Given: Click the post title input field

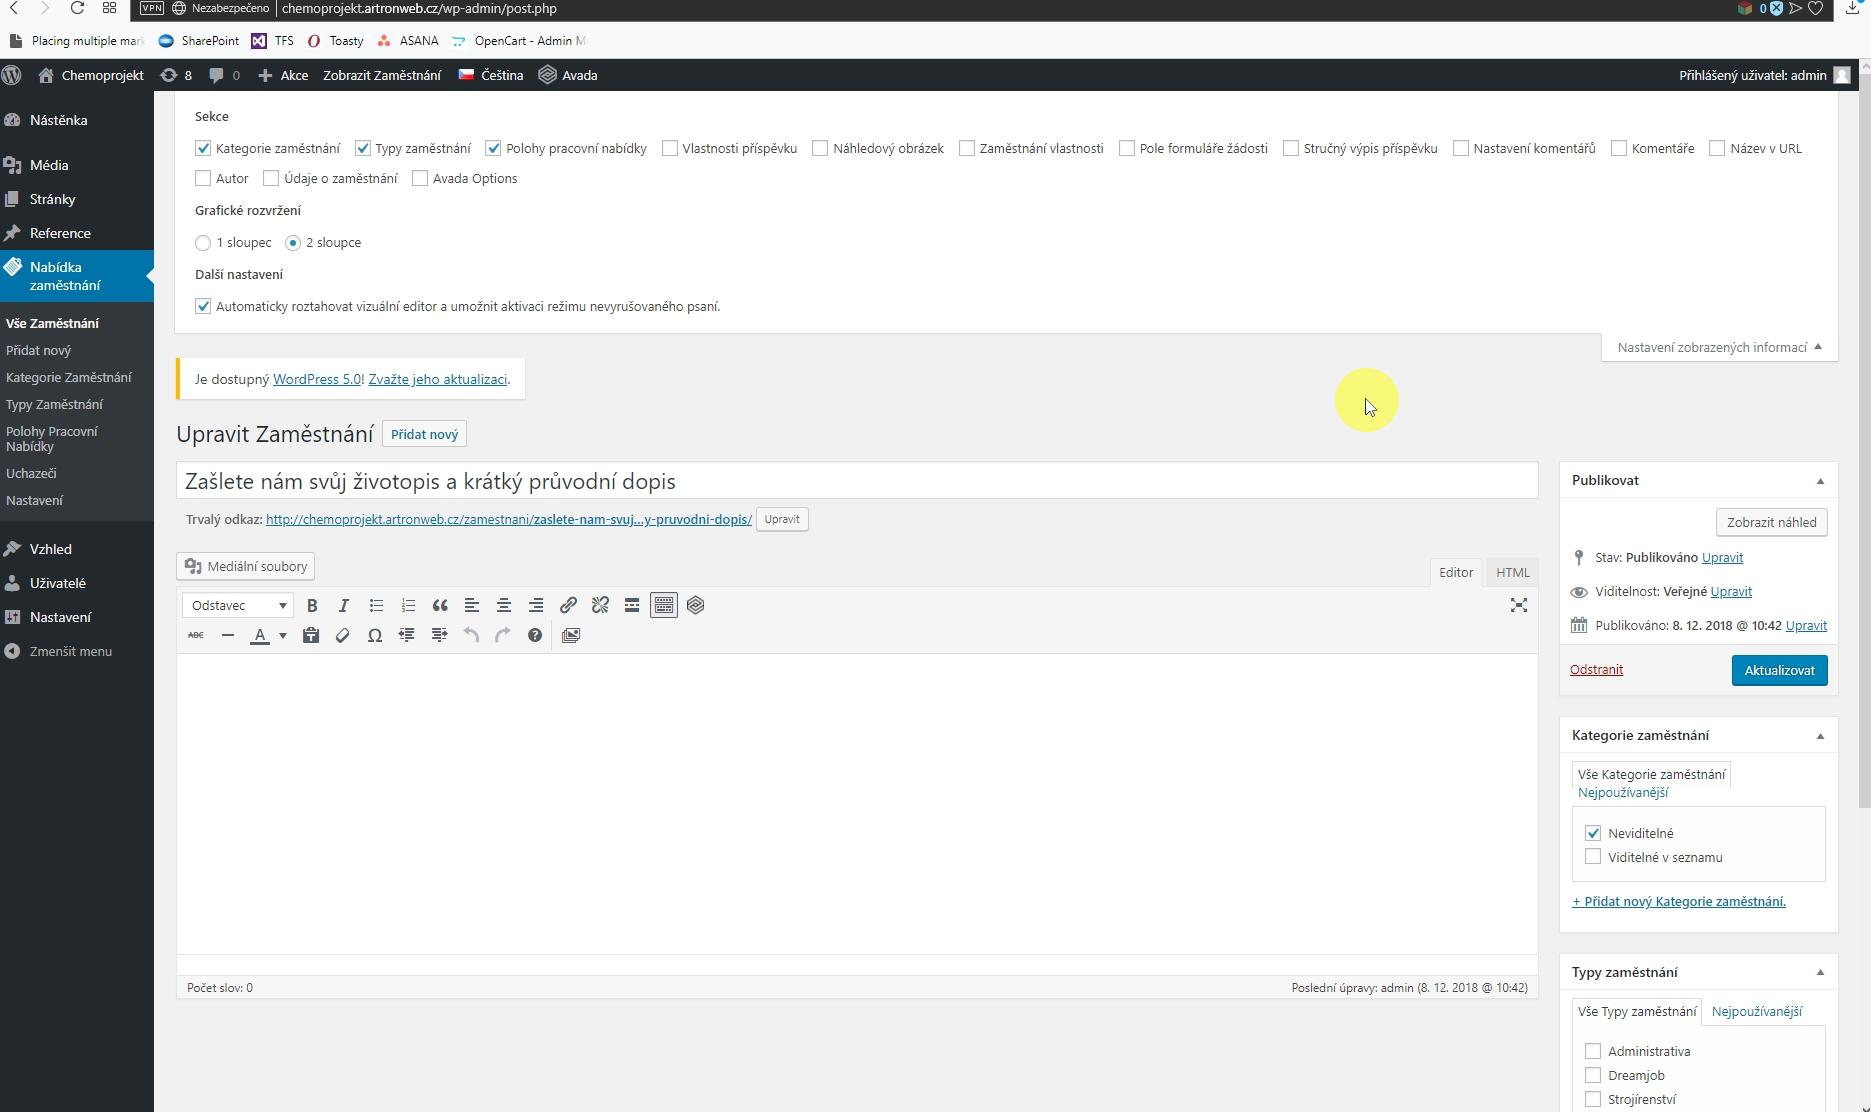Looking at the screenshot, I should tap(856, 482).
